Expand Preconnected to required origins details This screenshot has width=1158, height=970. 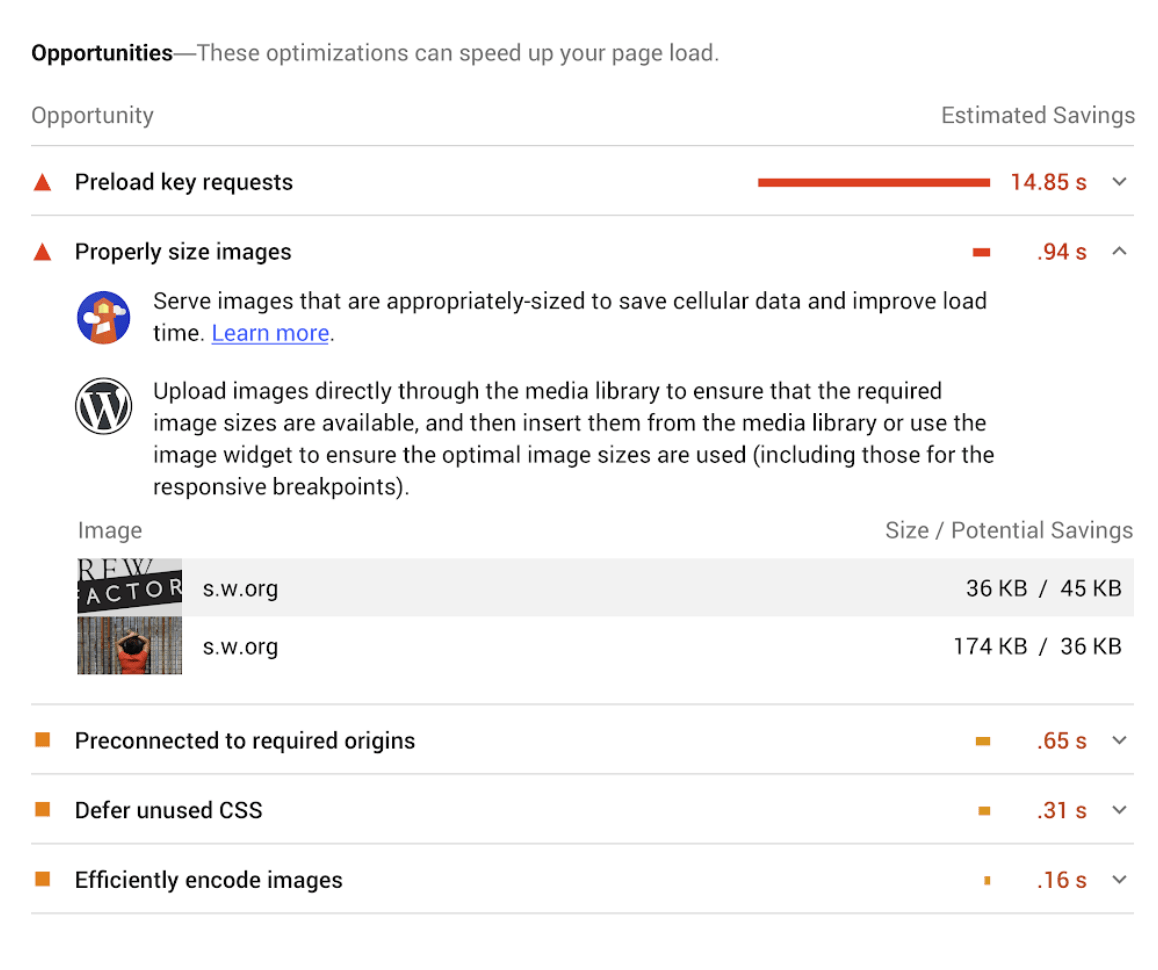[x=1120, y=741]
